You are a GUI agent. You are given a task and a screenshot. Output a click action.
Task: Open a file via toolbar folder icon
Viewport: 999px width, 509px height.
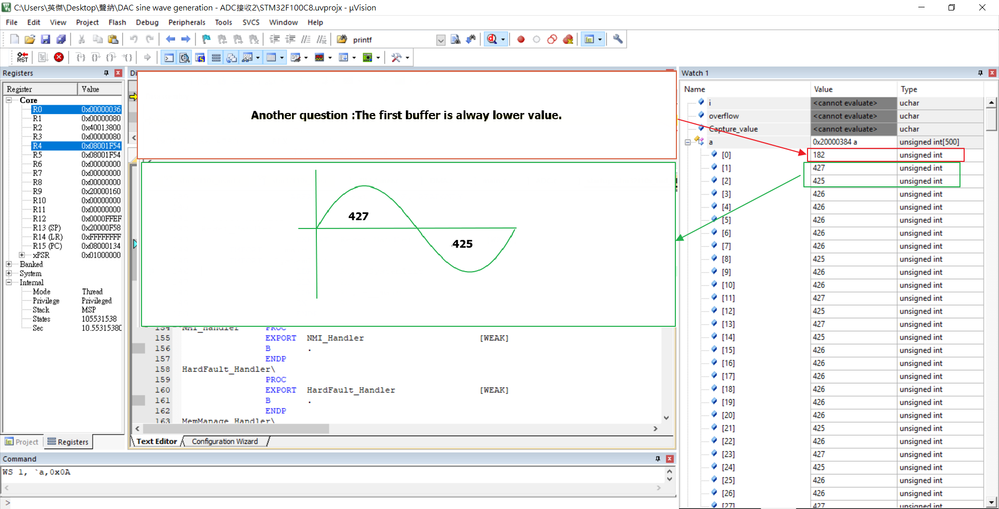coord(30,39)
